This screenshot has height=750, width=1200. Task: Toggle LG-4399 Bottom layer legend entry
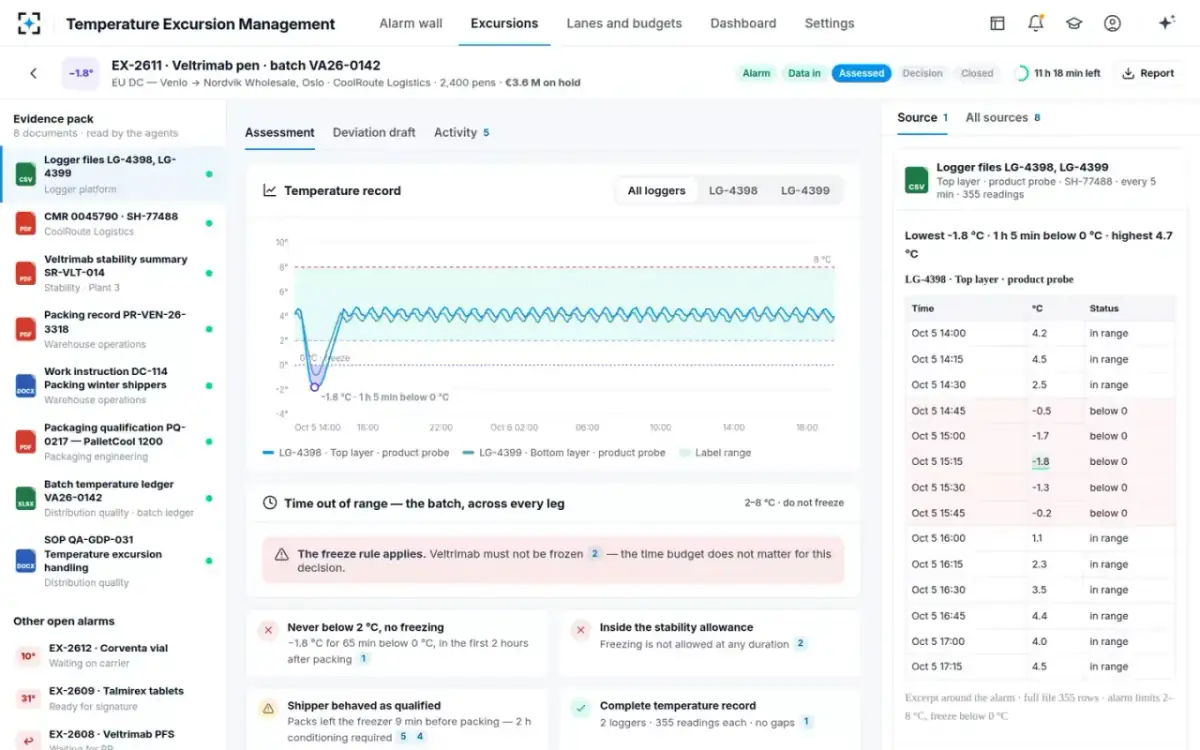(564, 453)
